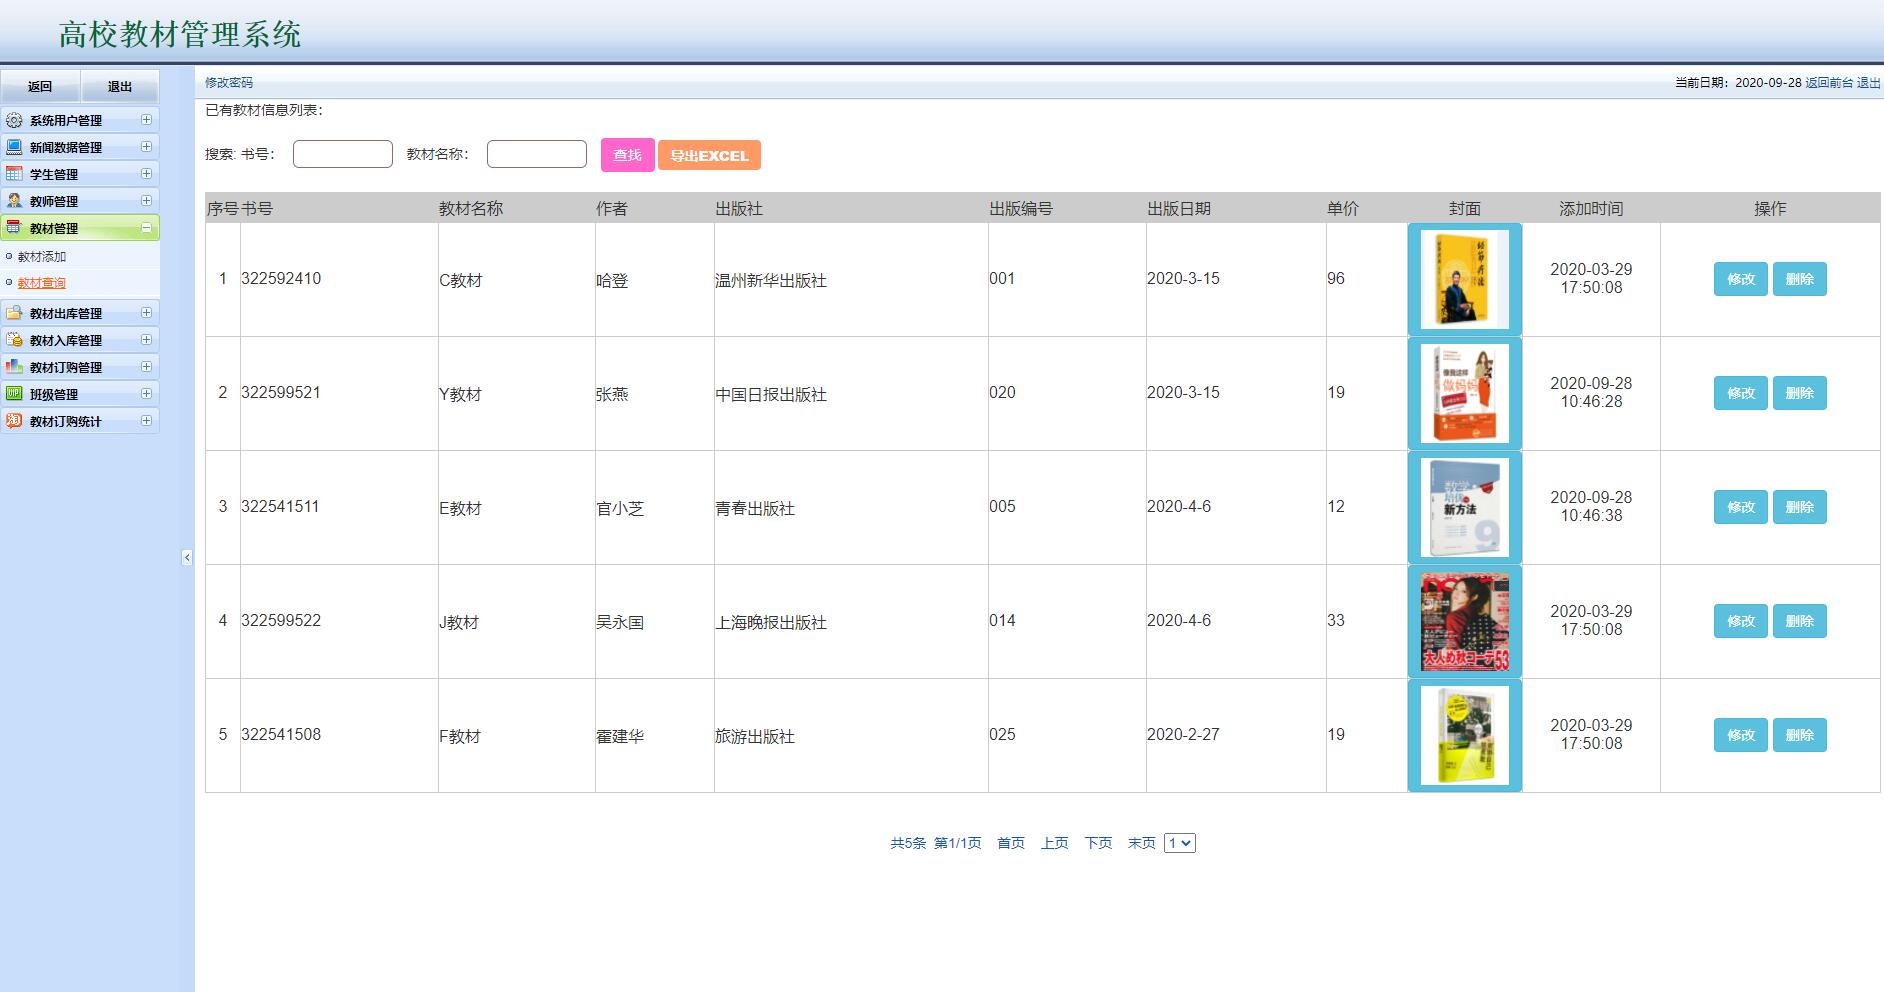Expand the 学生管理 section

coord(148,174)
